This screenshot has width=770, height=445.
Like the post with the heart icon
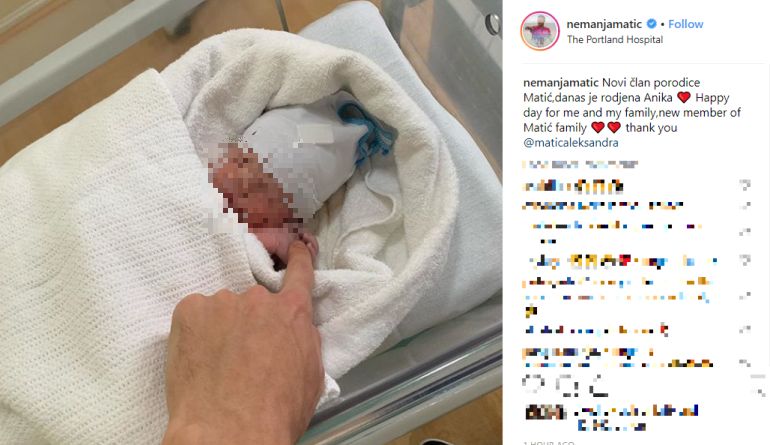click(533, 385)
